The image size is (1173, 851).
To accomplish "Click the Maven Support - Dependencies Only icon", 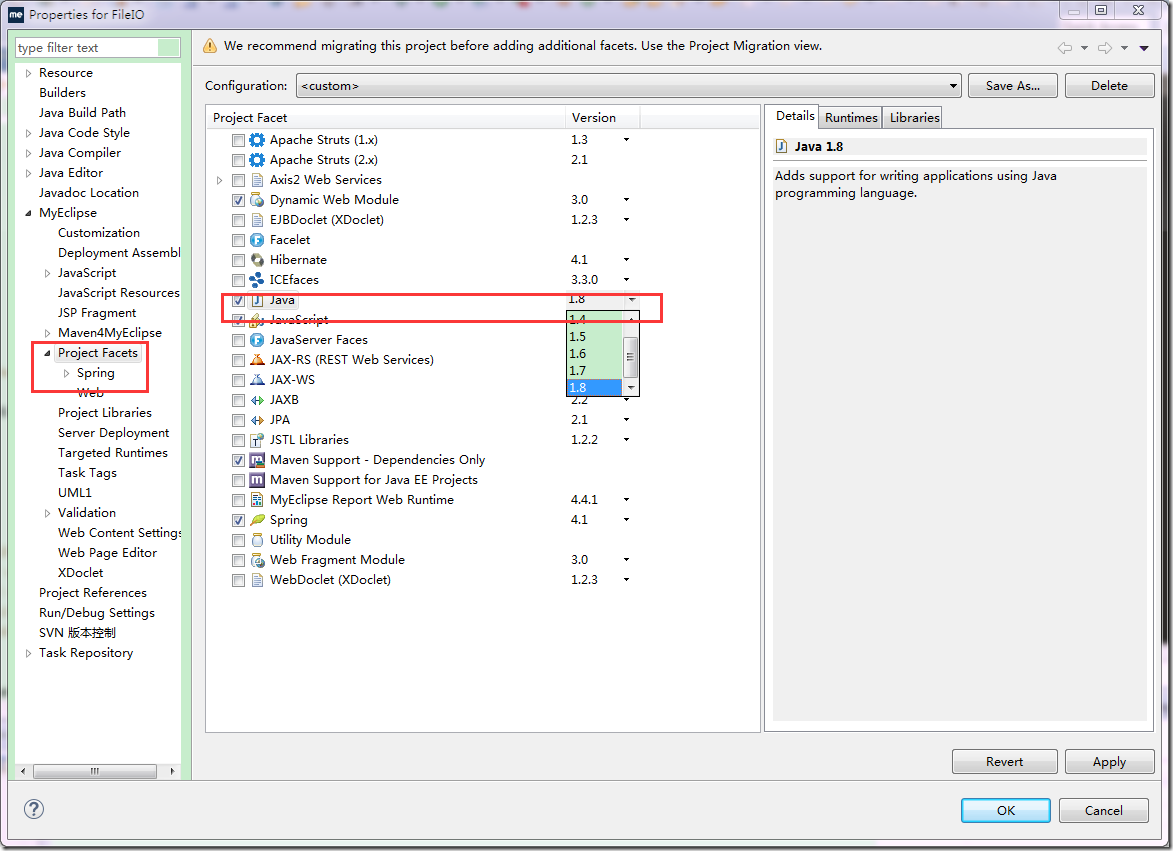I will [x=257, y=460].
